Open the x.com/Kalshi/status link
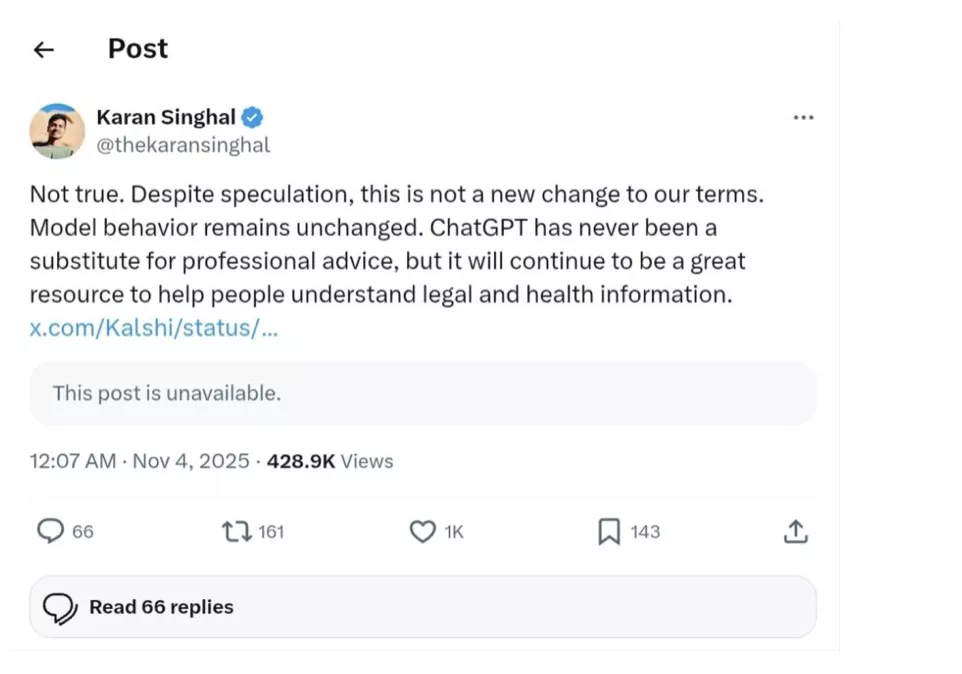Screen dimensions: 962x674 tap(155, 327)
